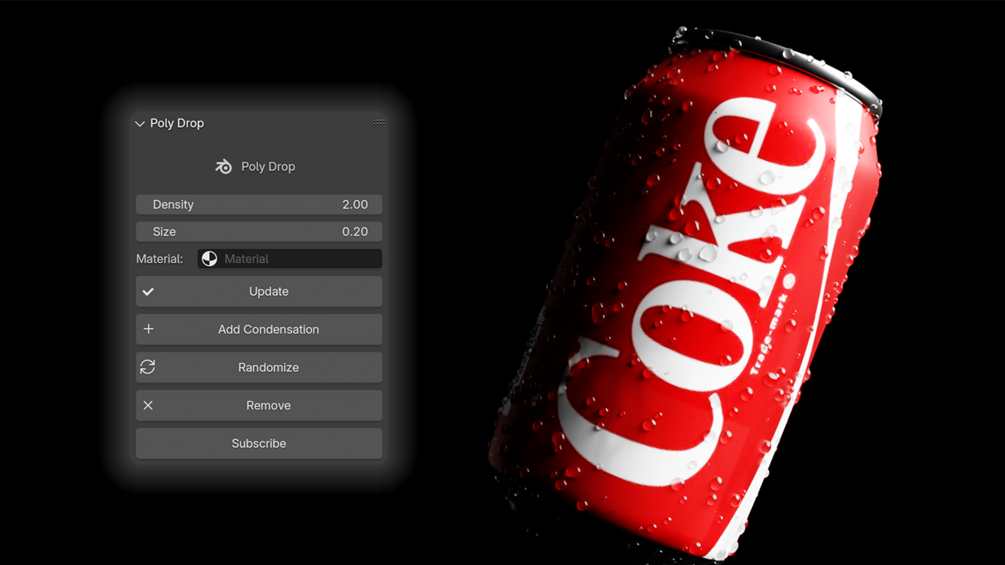Click the Size value slider
Image resolution: width=1005 pixels, height=565 pixels.
(259, 231)
